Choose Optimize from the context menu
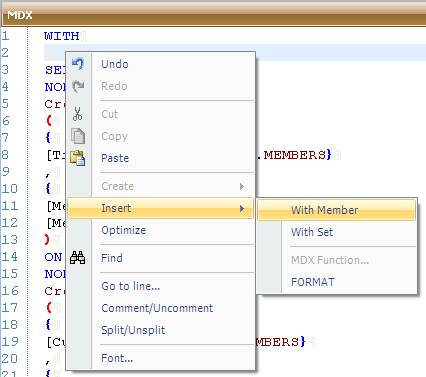The image size is (426, 377). [161, 230]
